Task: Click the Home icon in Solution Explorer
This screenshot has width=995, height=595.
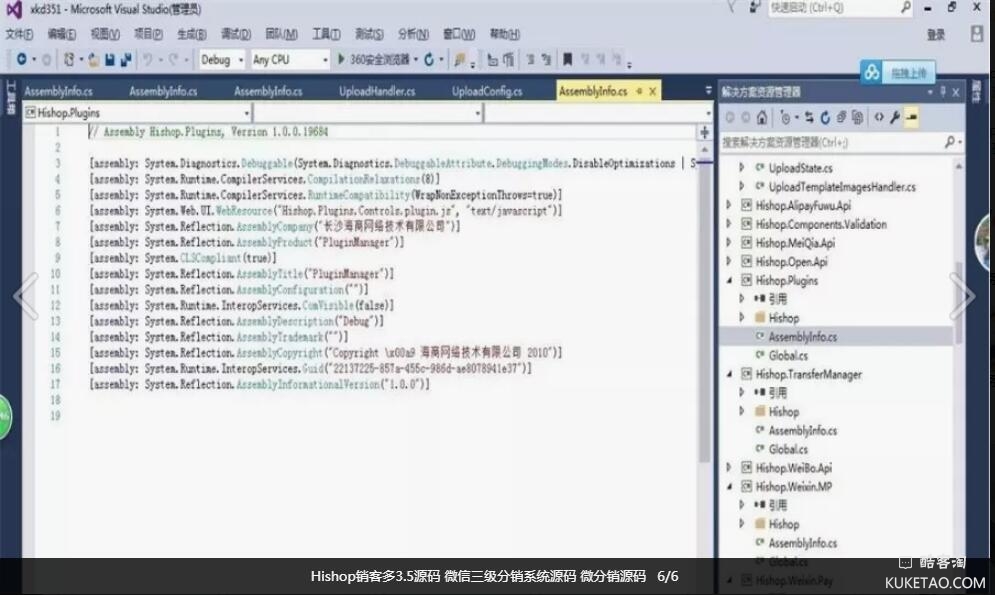Action: coord(762,117)
